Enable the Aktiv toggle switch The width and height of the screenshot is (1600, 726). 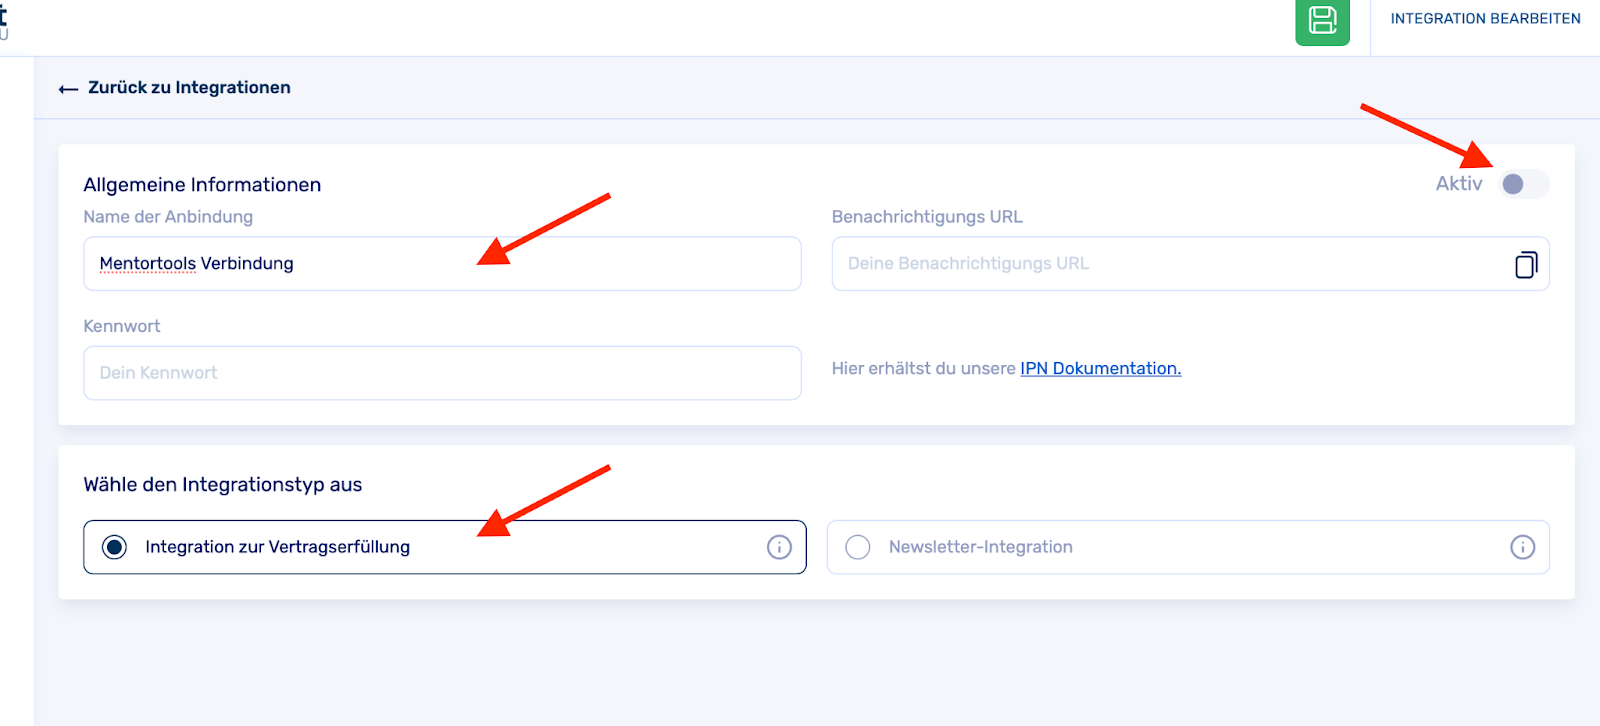tap(1523, 184)
